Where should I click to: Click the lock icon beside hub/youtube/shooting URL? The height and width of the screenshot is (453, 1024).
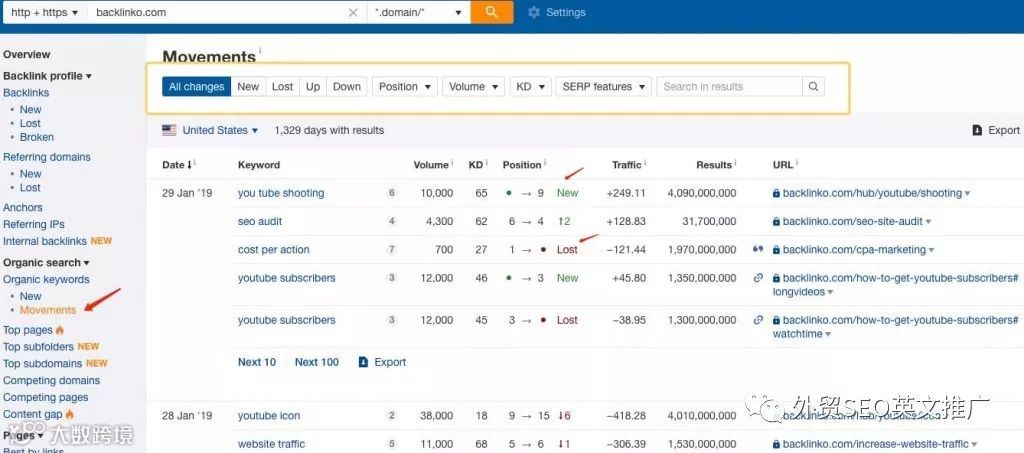point(776,193)
